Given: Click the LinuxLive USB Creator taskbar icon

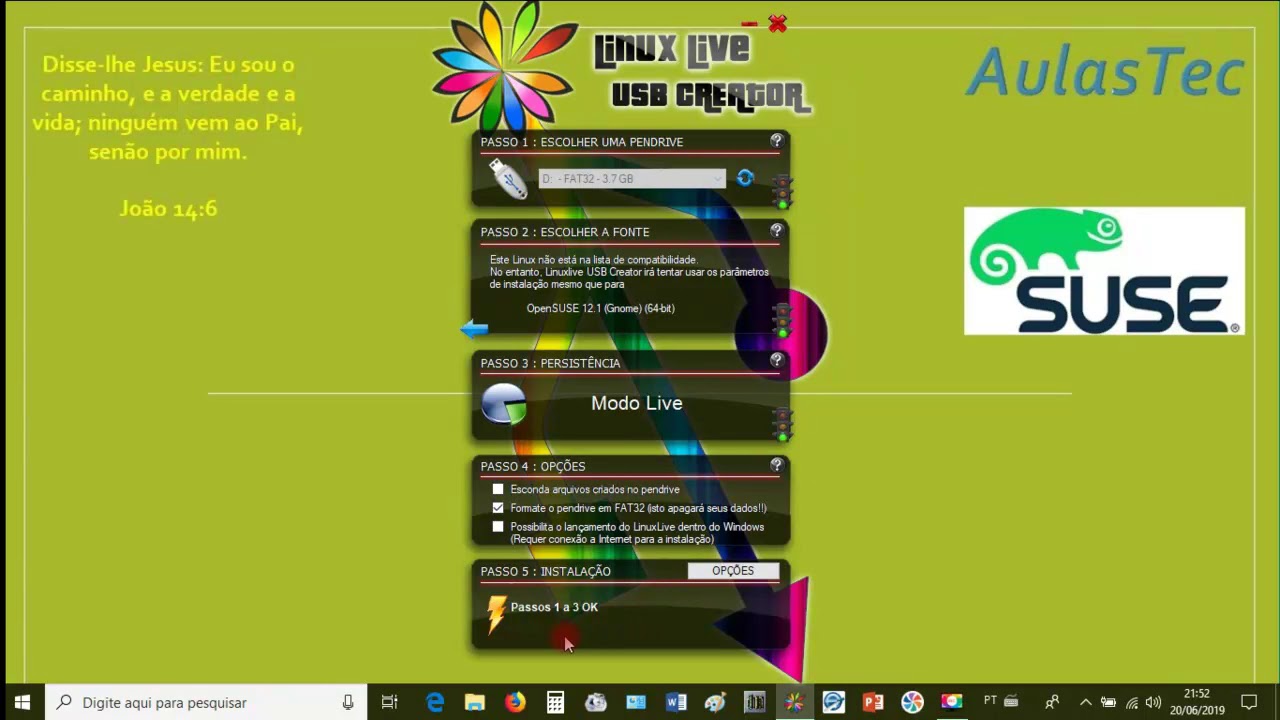Looking at the screenshot, I should [794, 702].
